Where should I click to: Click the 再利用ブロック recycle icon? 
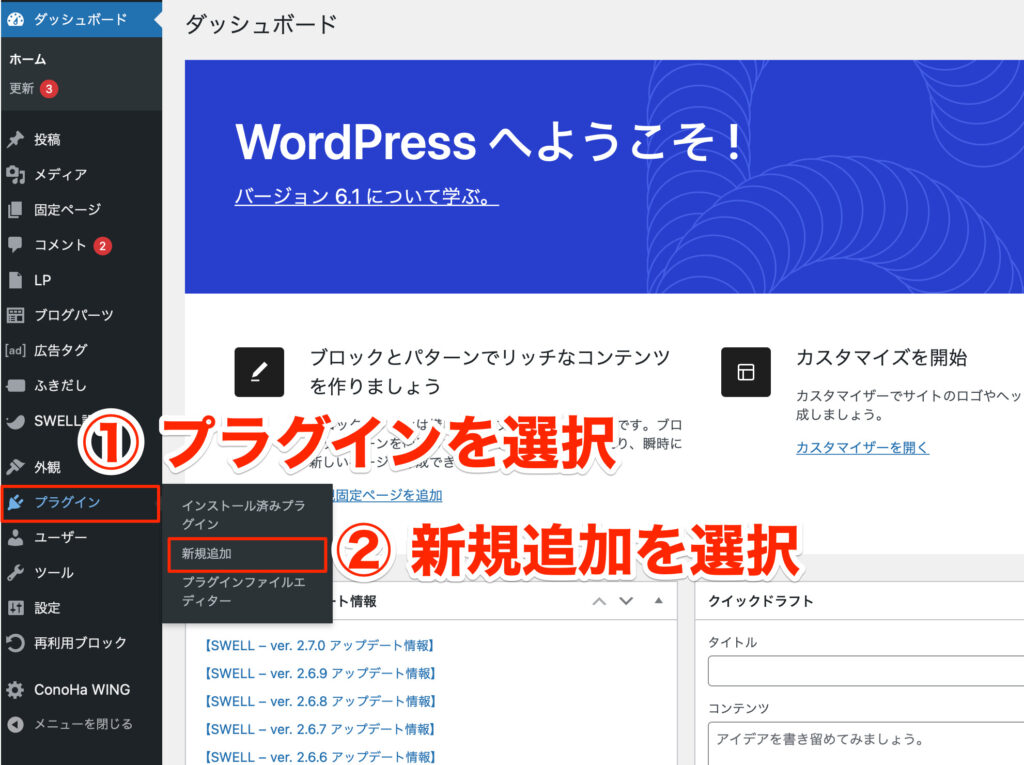(15, 643)
